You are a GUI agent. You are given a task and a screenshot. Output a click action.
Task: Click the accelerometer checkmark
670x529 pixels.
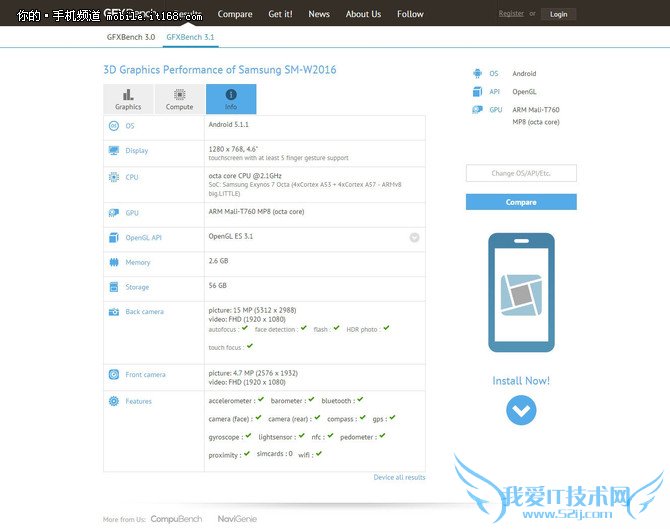point(261,400)
